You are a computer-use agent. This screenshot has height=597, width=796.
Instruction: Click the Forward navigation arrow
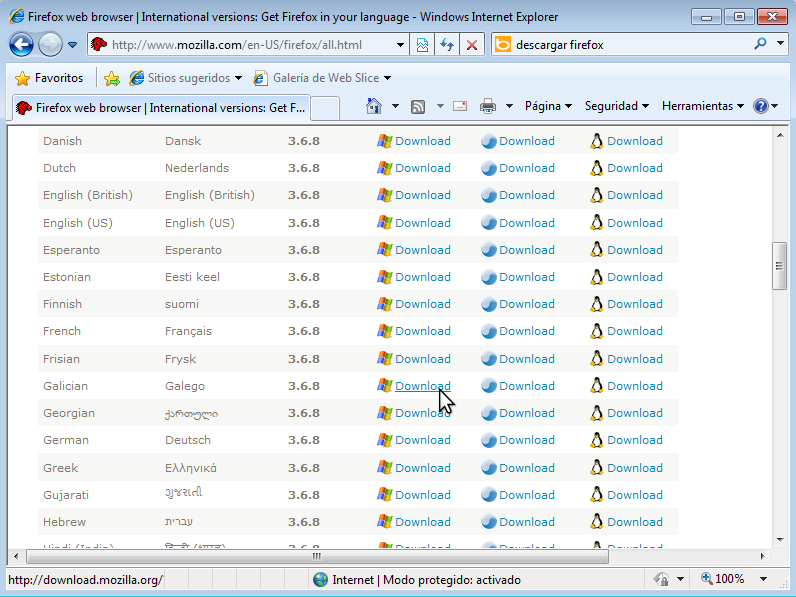50,45
